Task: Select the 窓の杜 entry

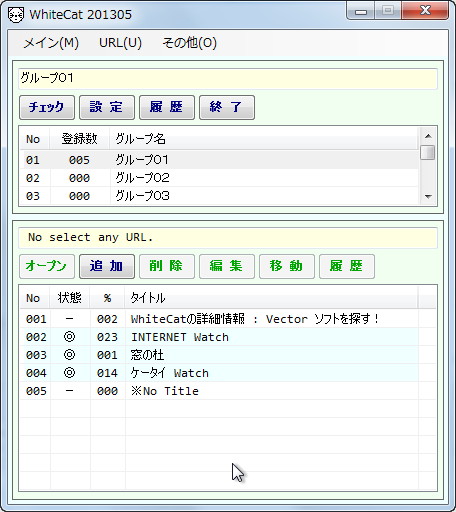Action: pyautogui.click(x=218, y=355)
